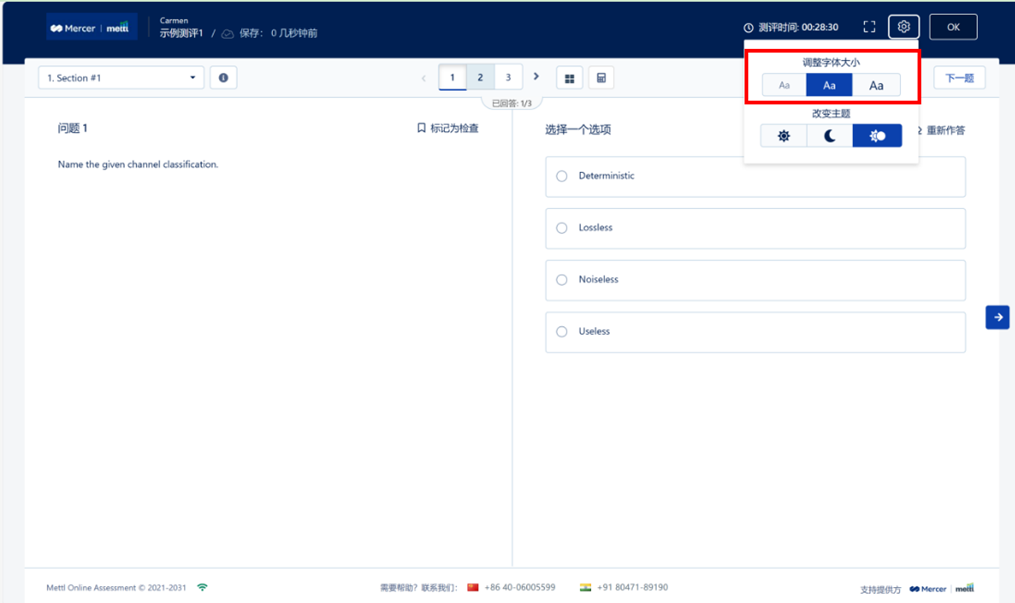
Task: Open the question grid overview icon
Action: coord(569,78)
